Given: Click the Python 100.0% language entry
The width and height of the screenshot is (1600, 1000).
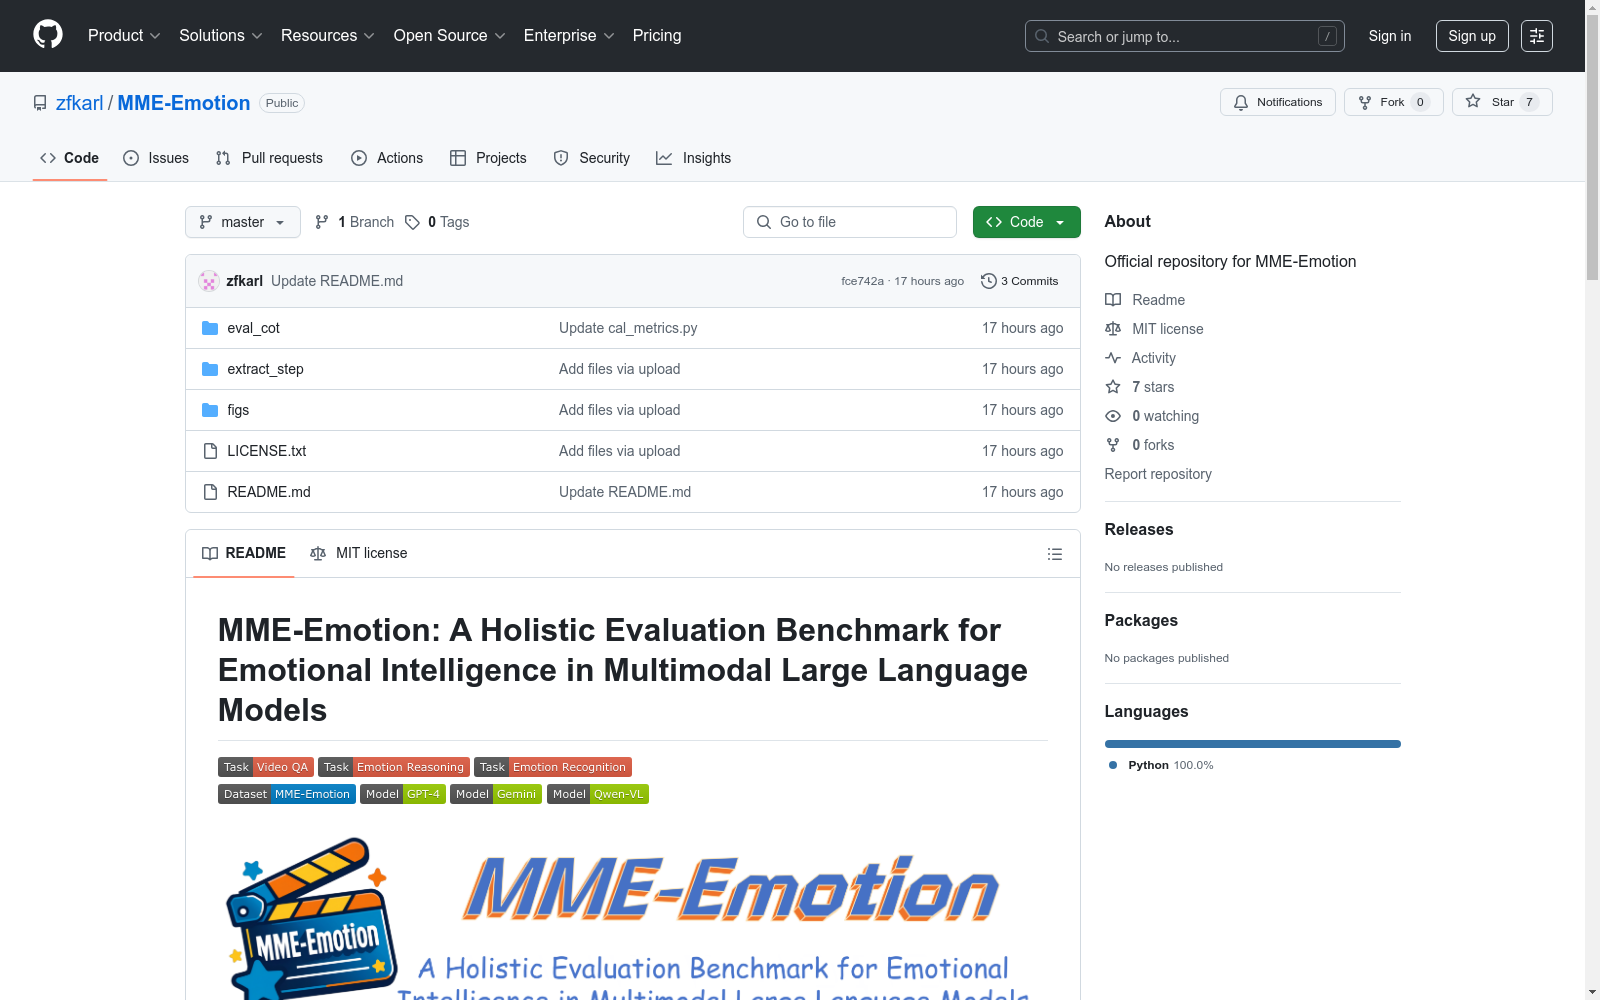Looking at the screenshot, I should 1161,765.
